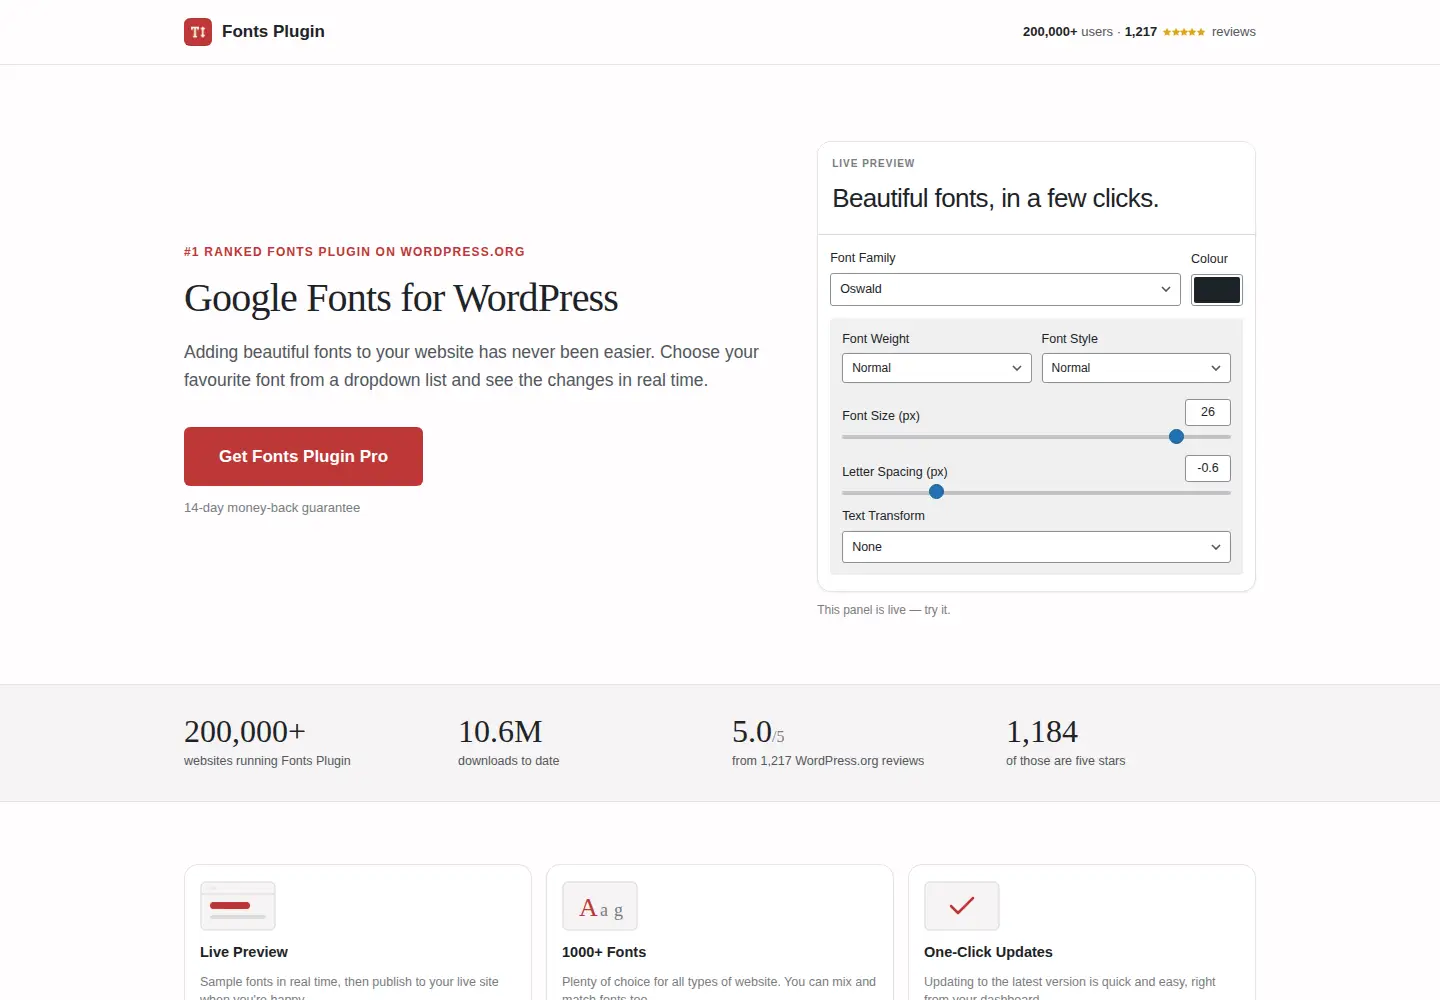
Task: Click the One-Click Updates checkmark icon
Action: point(962,906)
